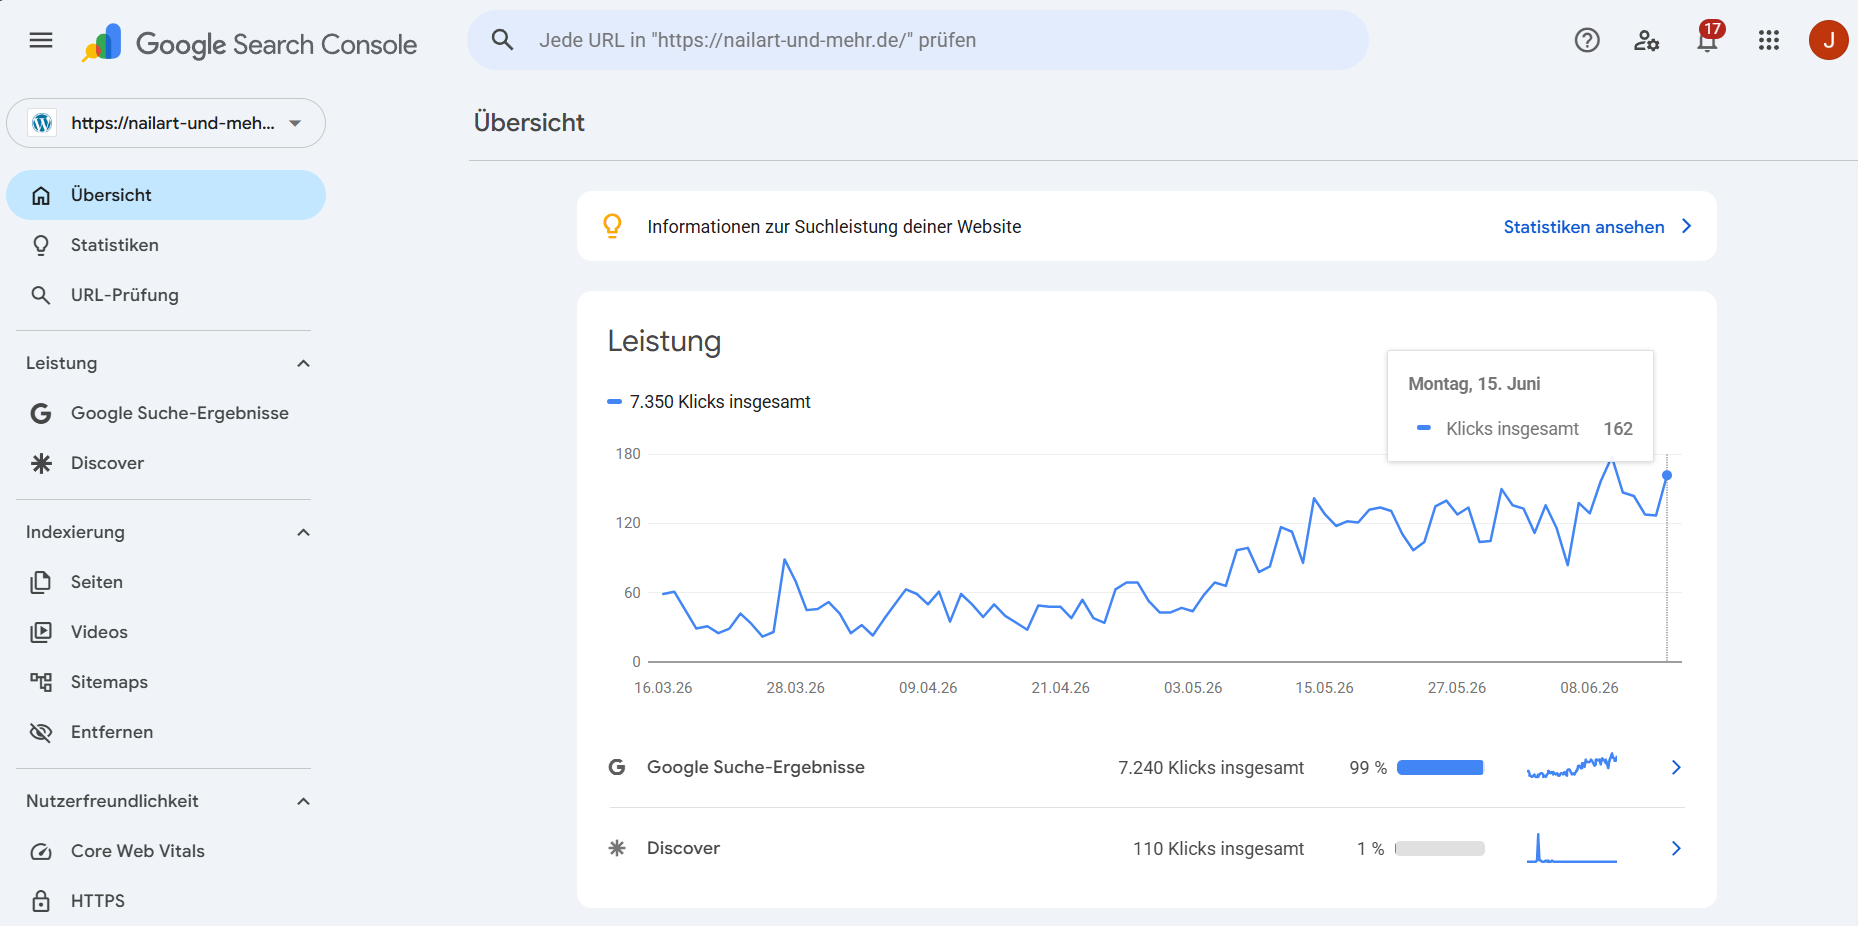Open Seiten indexing report
Image resolution: width=1858 pixels, height=926 pixels.
click(166, 582)
